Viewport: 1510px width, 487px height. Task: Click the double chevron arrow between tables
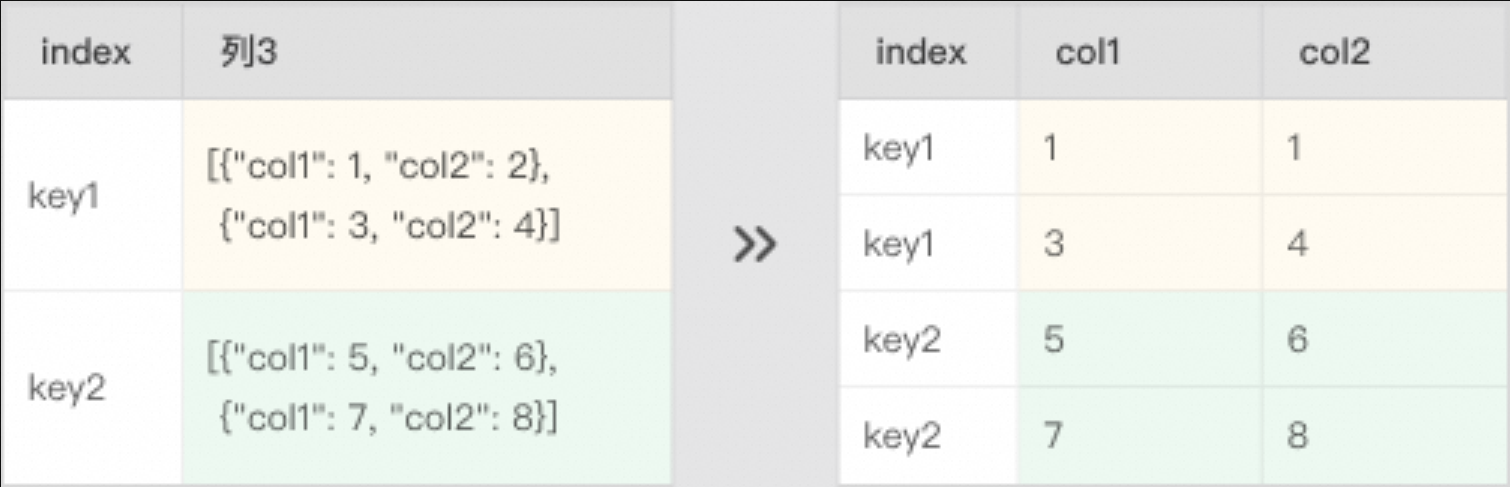click(x=755, y=244)
